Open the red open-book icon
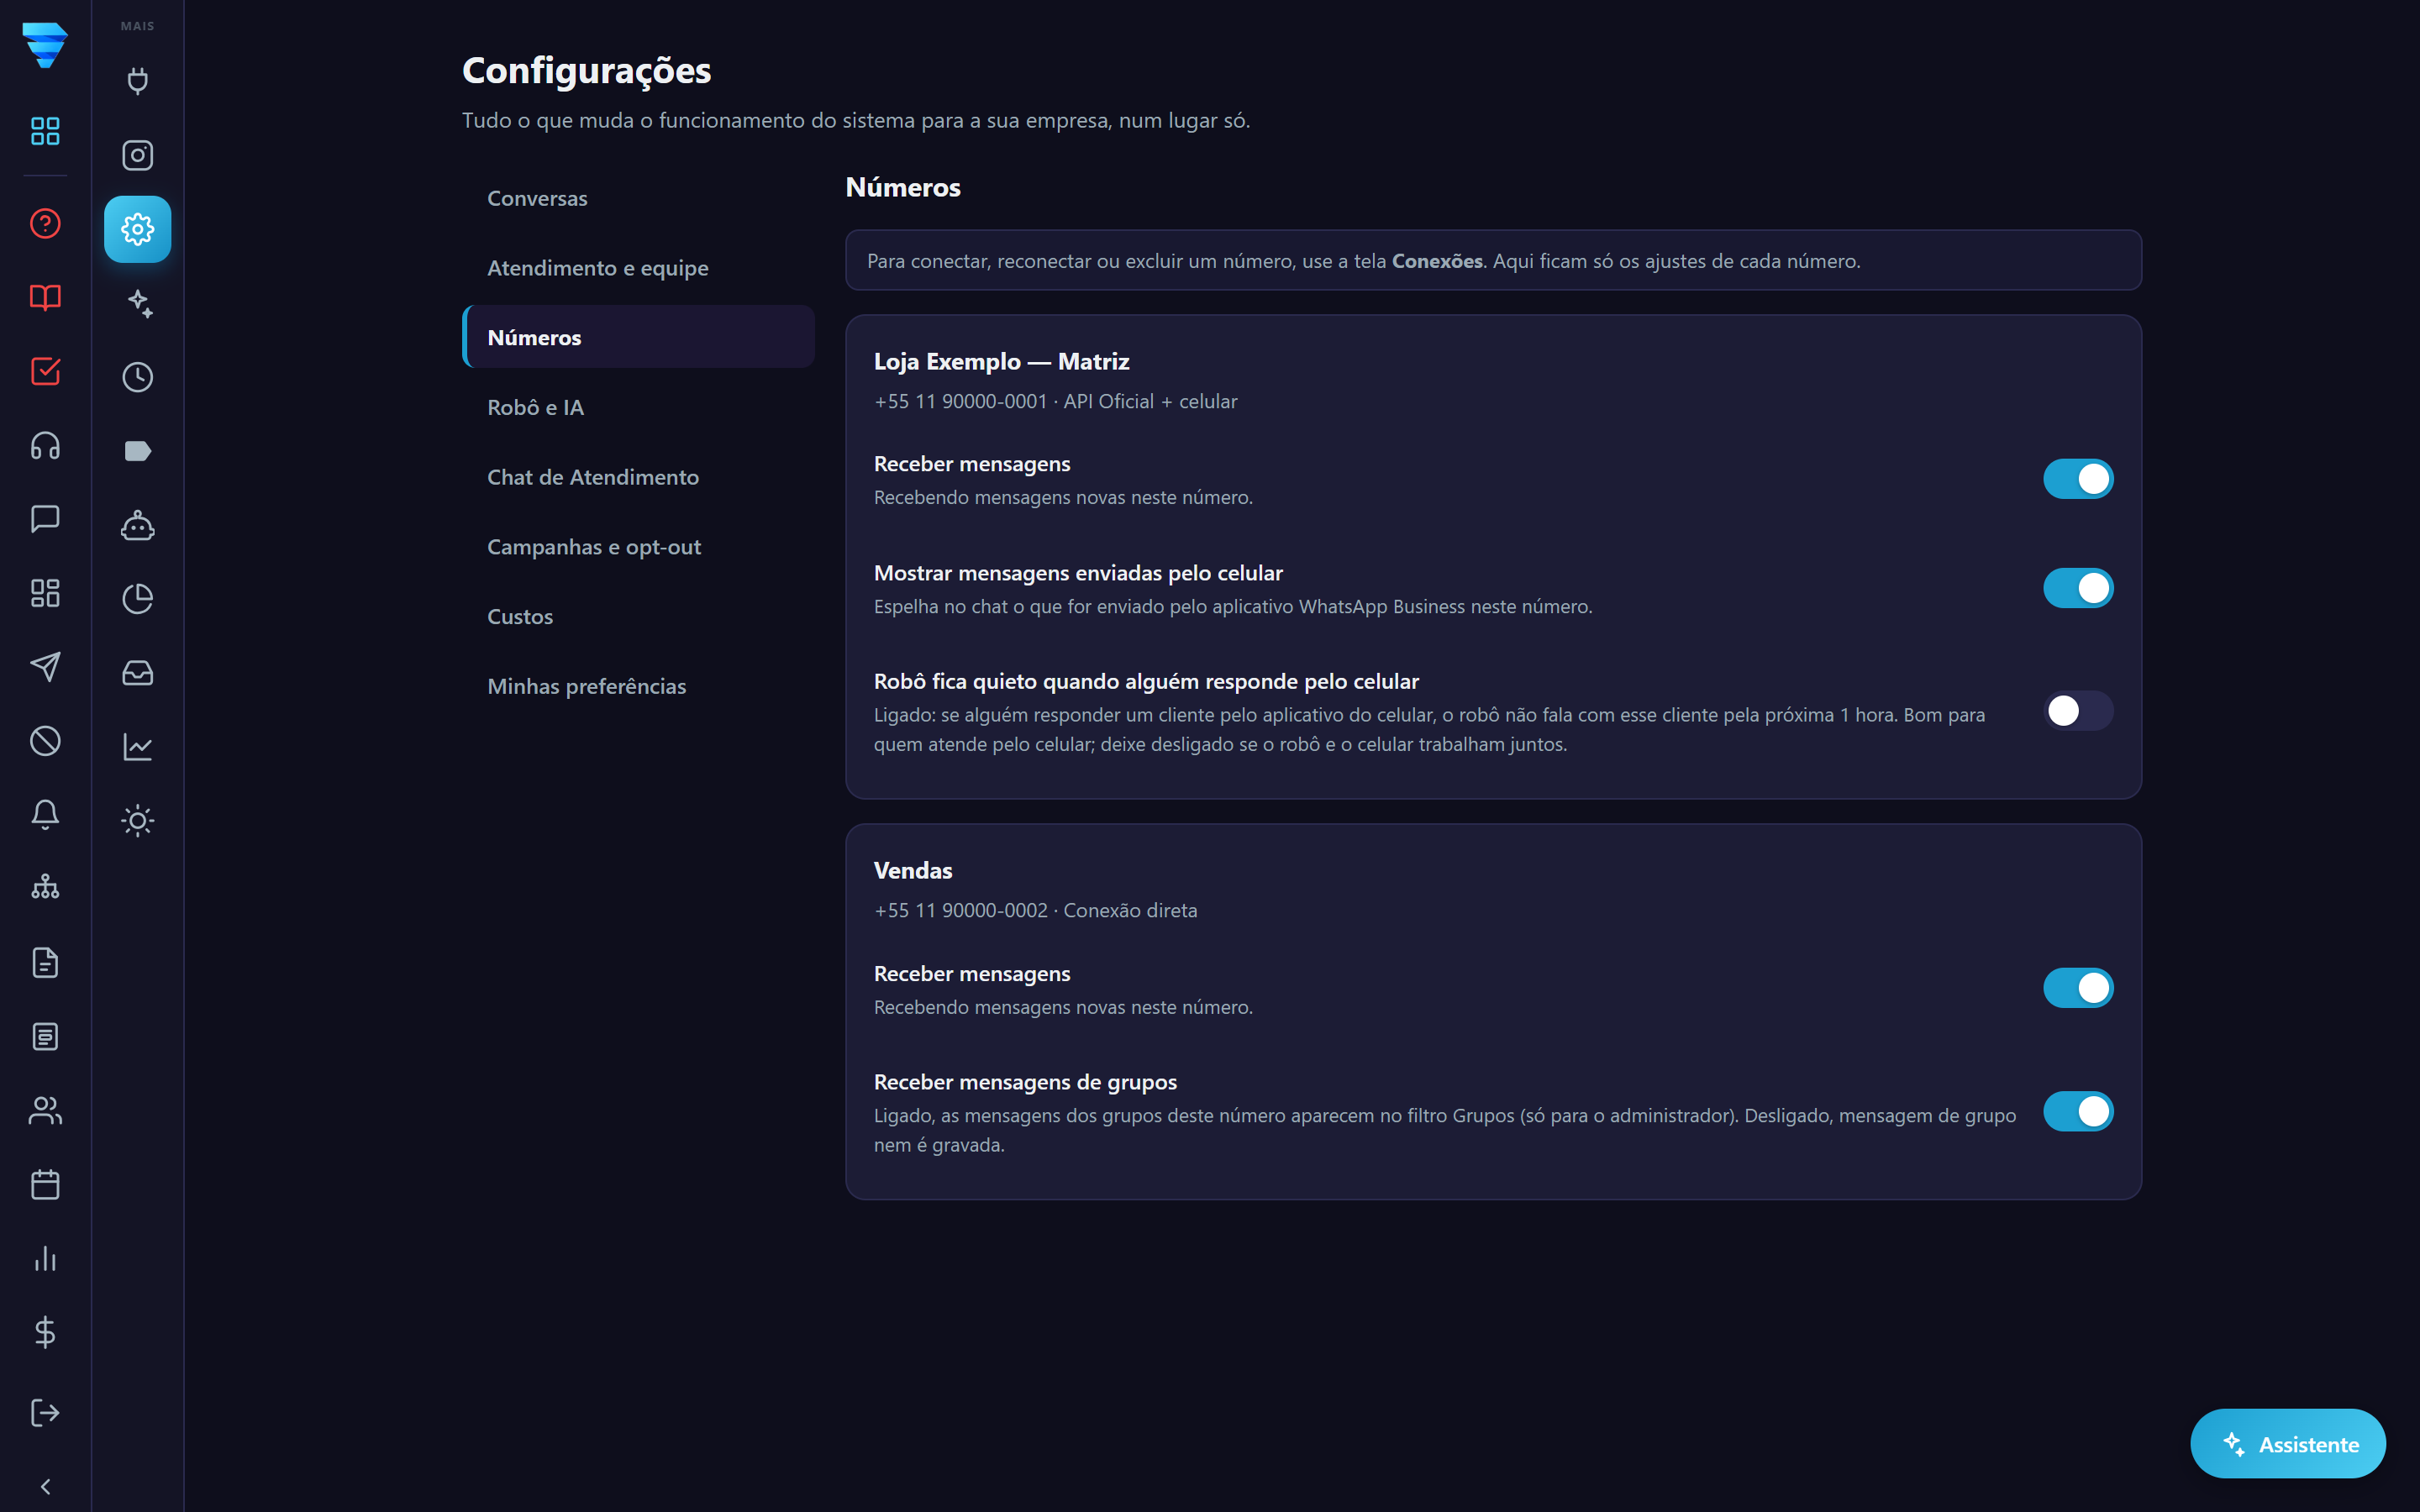 coord(45,297)
